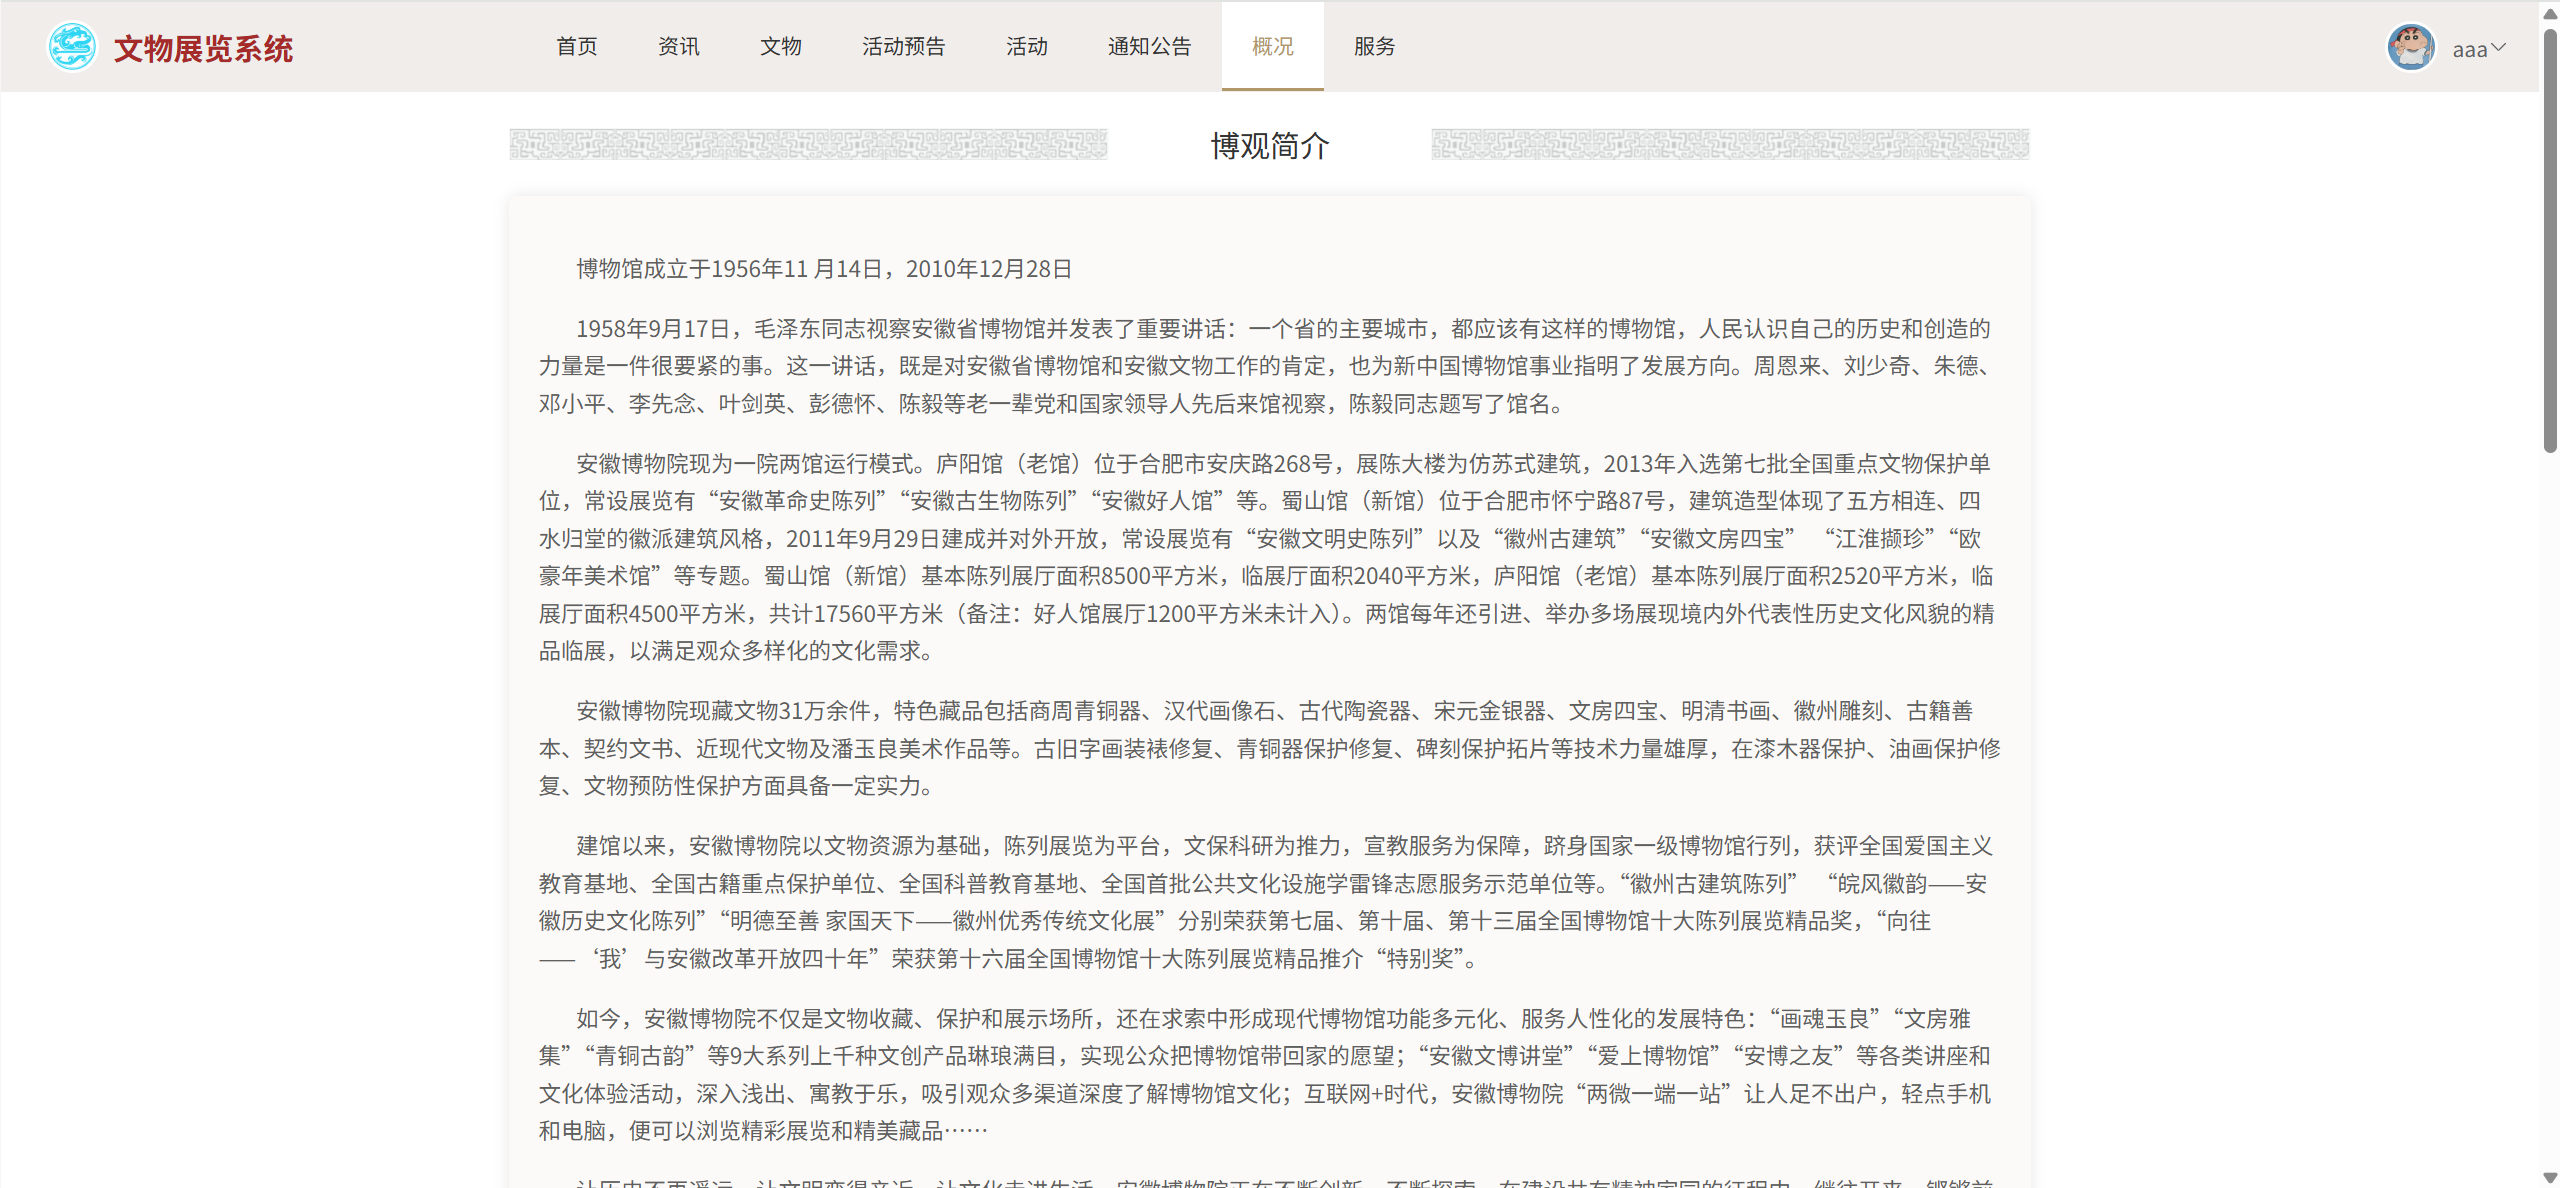Click the paragraph starting 博物馆成立于1956年
This screenshot has height=1188, width=2560.
click(x=824, y=269)
